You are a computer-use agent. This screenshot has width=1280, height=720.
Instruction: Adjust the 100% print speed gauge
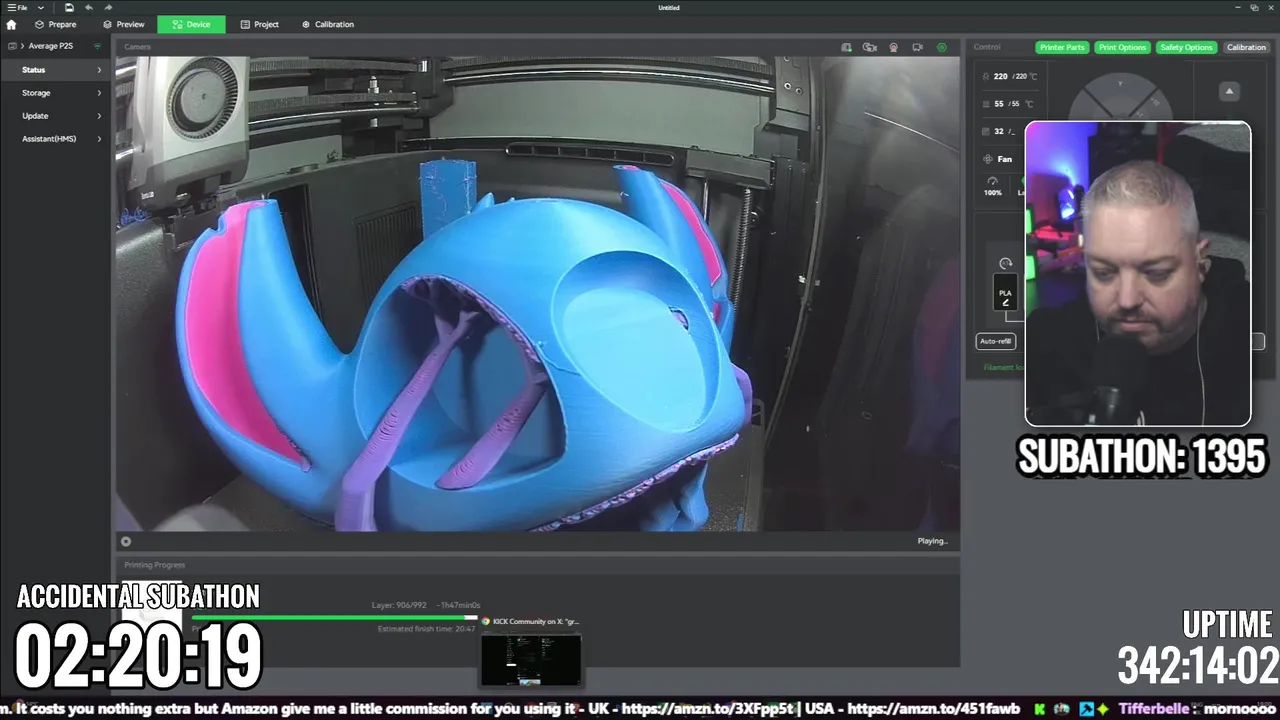click(x=992, y=187)
